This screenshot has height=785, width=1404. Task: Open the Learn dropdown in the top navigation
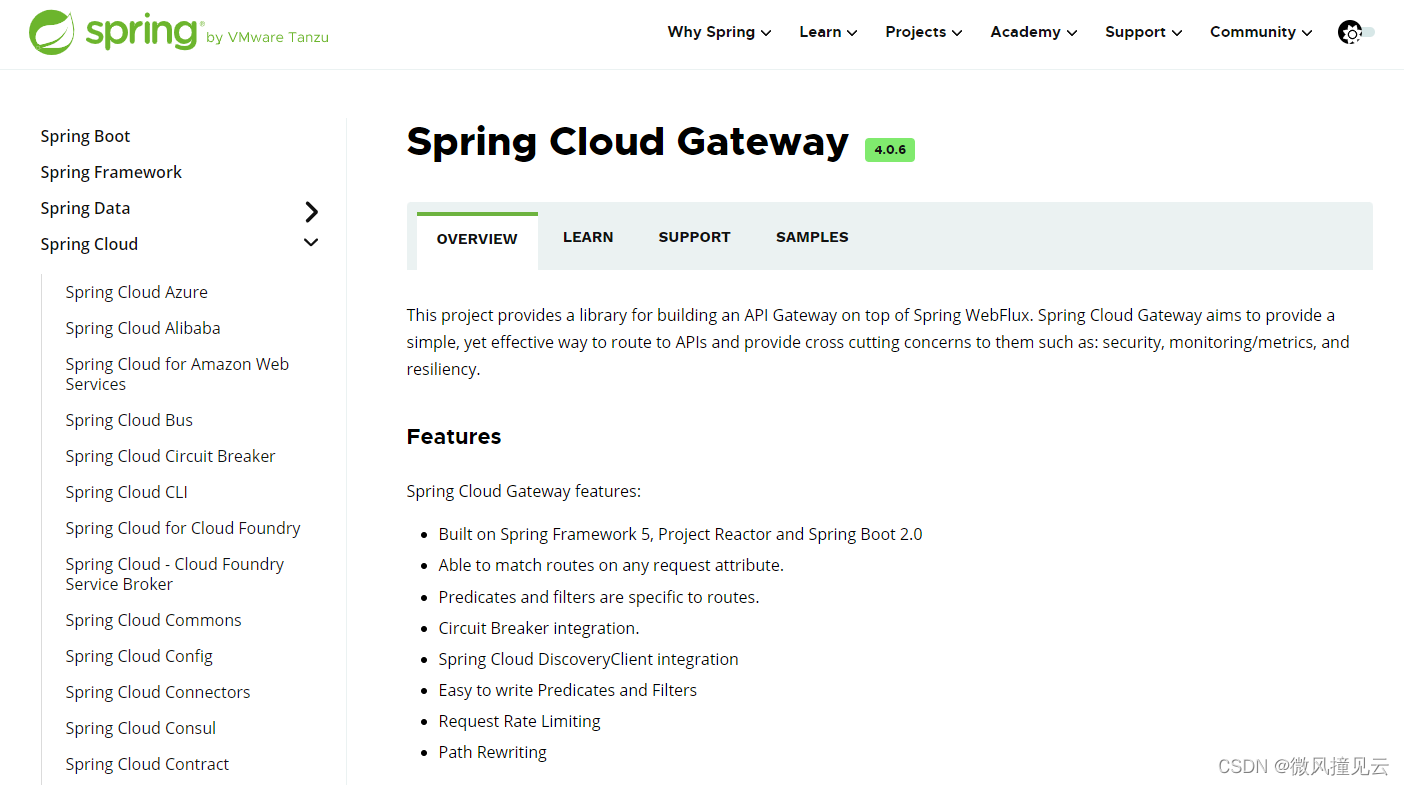coord(828,32)
